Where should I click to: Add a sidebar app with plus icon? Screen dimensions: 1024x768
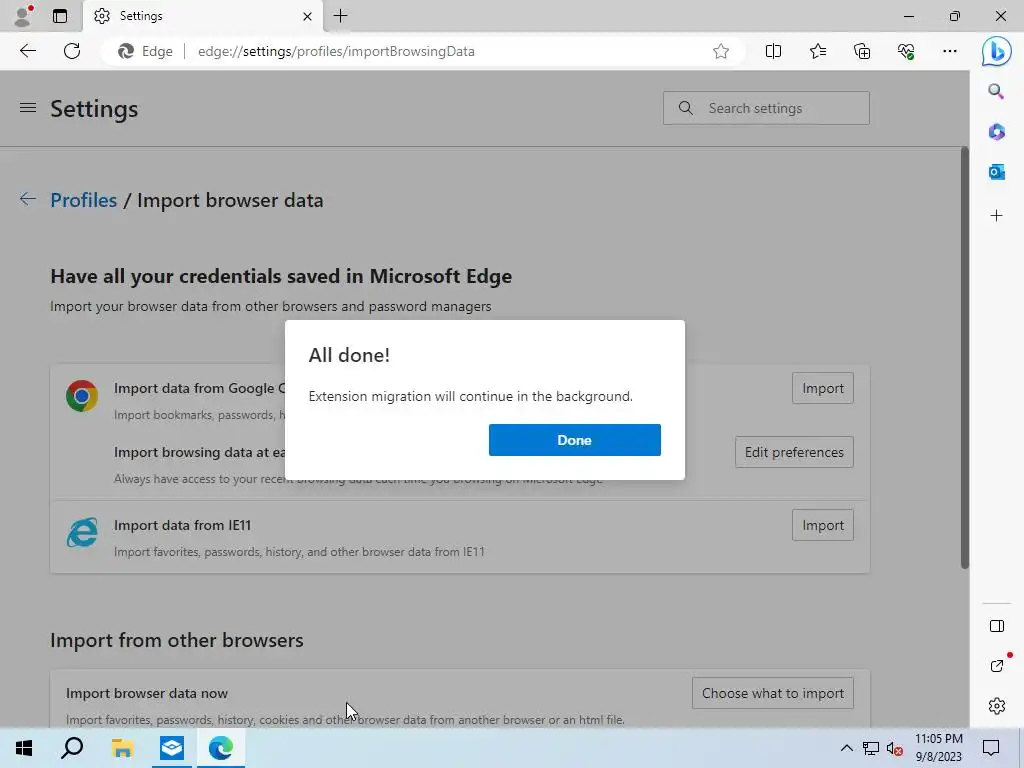pyautogui.click(x=996, y=216)
